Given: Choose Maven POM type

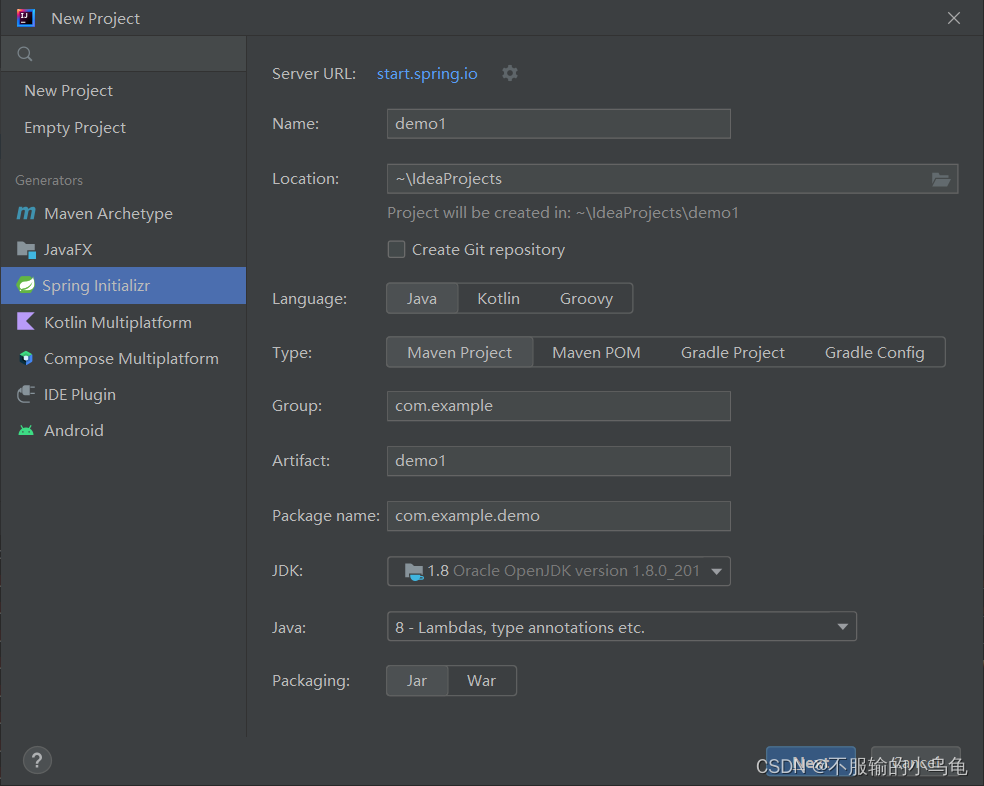Looking at the screenshot, I should pos(596,353).
